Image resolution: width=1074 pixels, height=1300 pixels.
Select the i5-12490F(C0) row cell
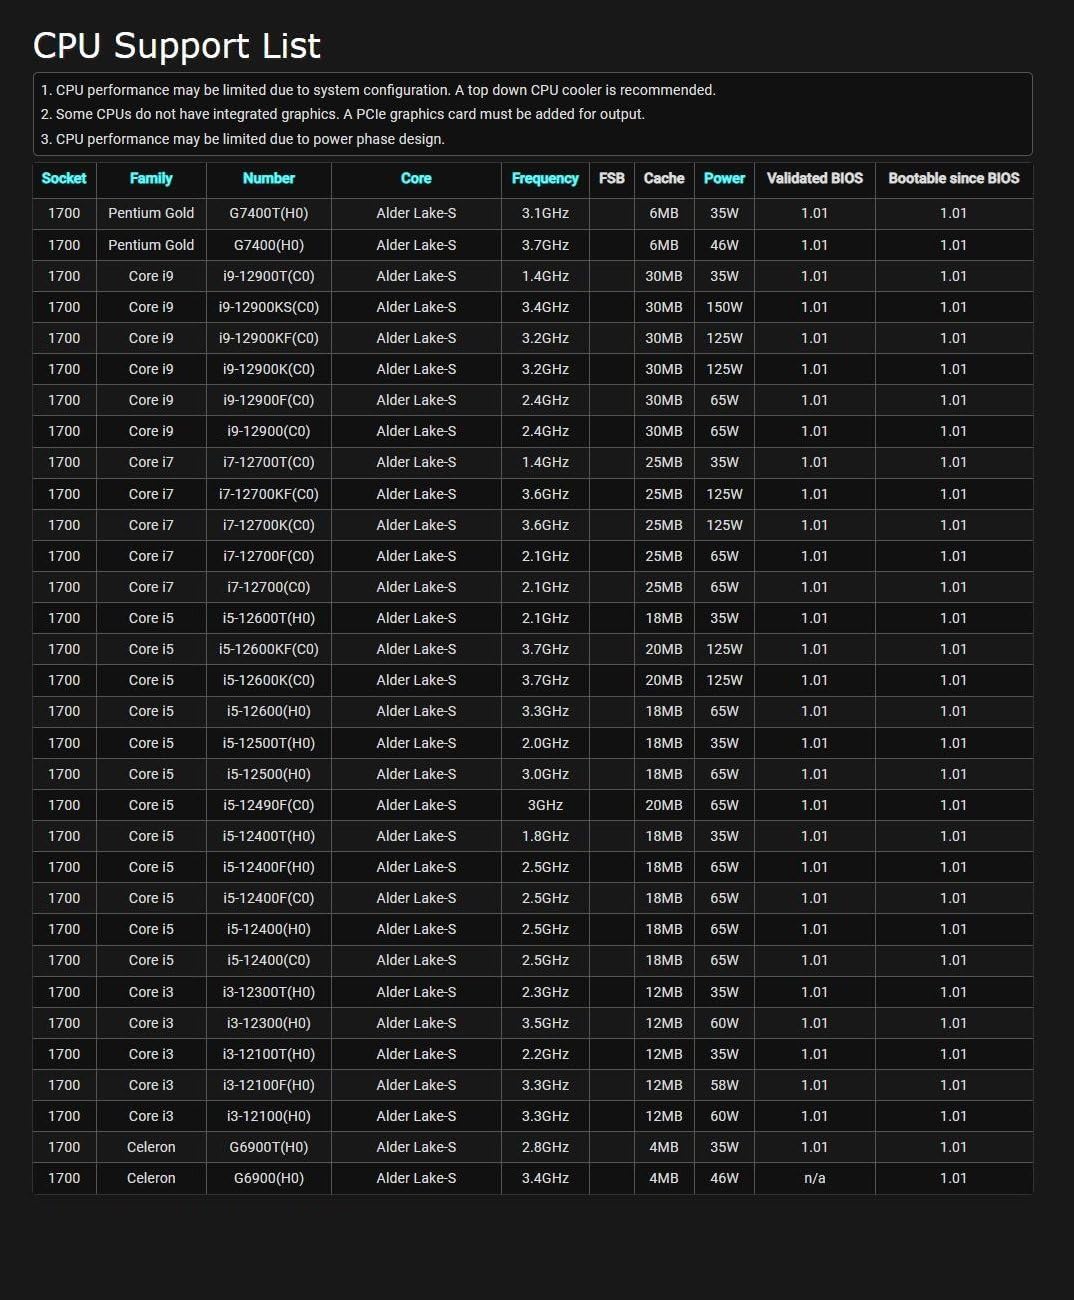(269, 805)
